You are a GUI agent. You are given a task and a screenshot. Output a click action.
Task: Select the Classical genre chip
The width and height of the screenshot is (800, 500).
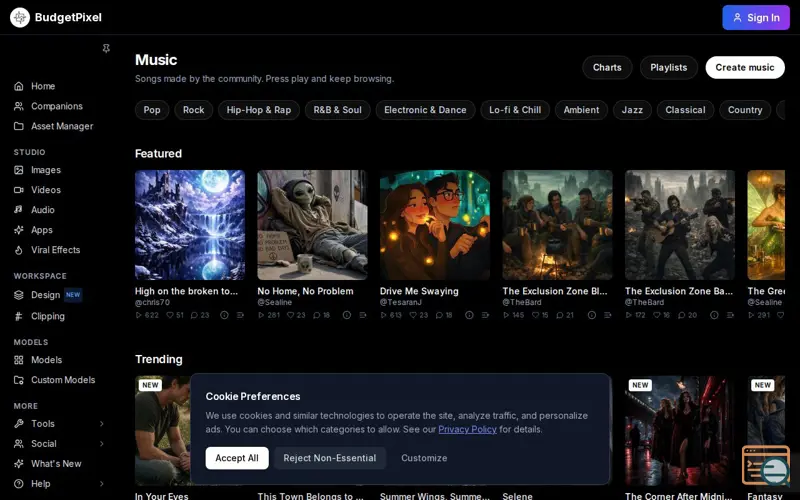tap(685, 110)
